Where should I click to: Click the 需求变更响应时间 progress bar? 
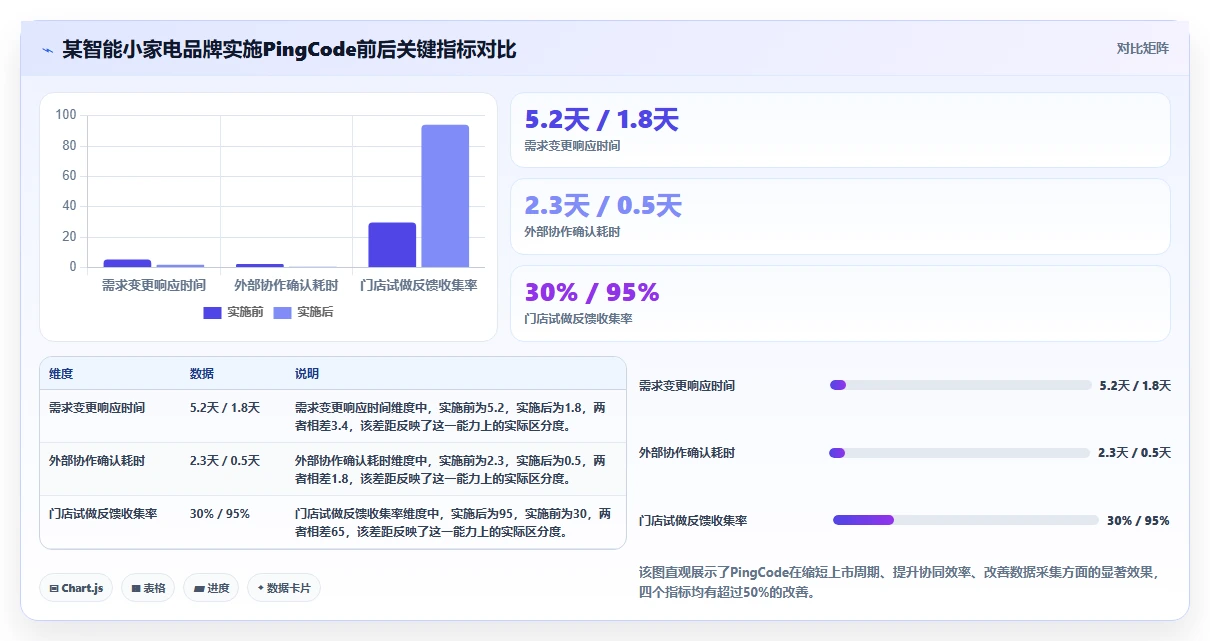pos(961,385)
